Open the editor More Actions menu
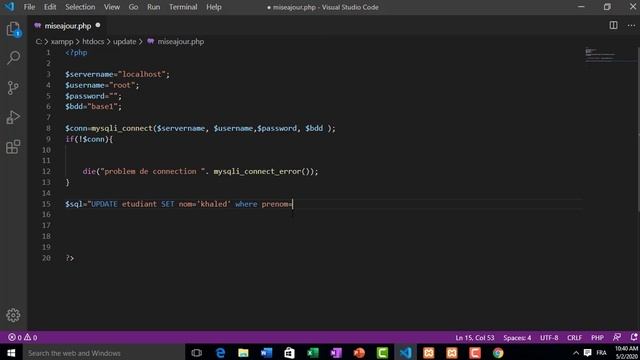Image resolution: width=640 pixels, height=360 pixels. [x=631, y=25]
